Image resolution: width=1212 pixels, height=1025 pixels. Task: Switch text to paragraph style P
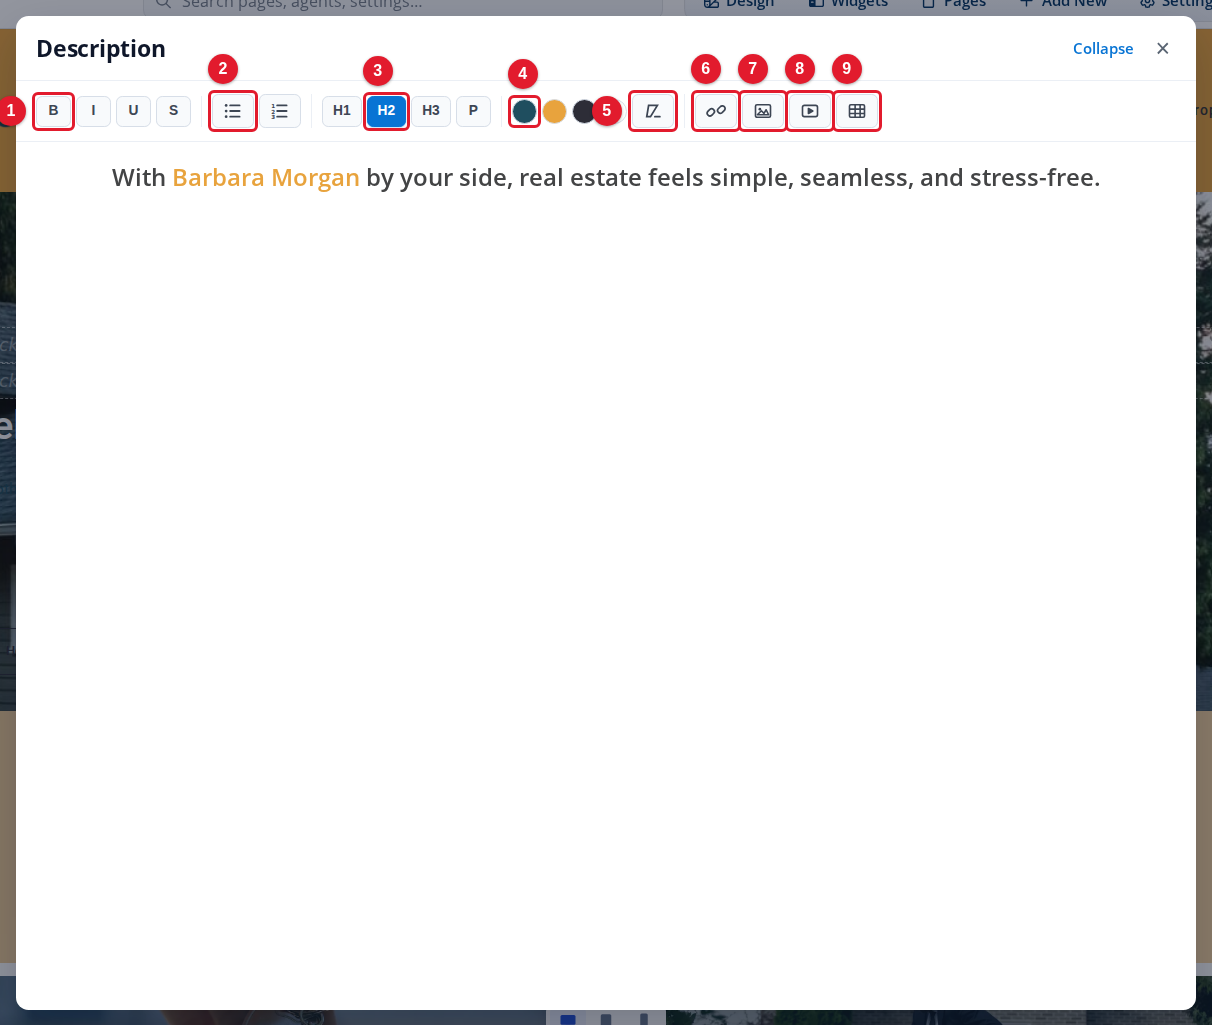(x=473, y=111)
